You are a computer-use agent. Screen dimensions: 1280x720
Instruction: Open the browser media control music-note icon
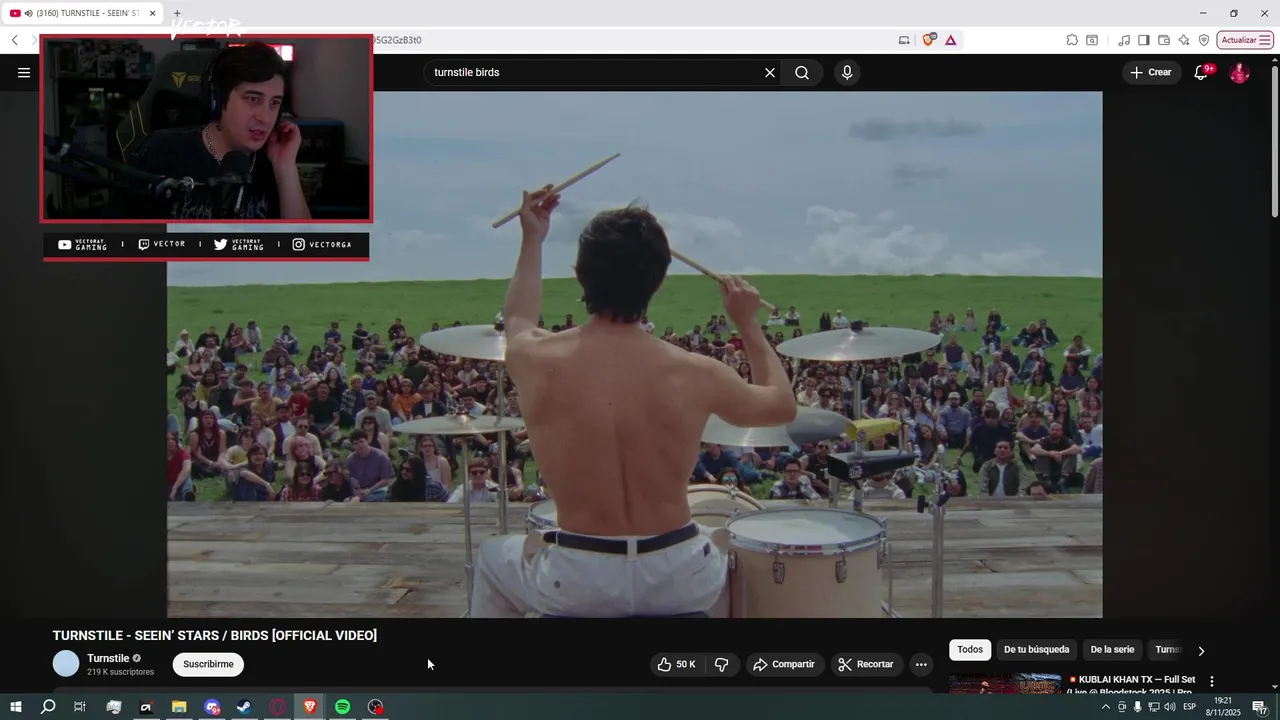(x=1124, y=40)
